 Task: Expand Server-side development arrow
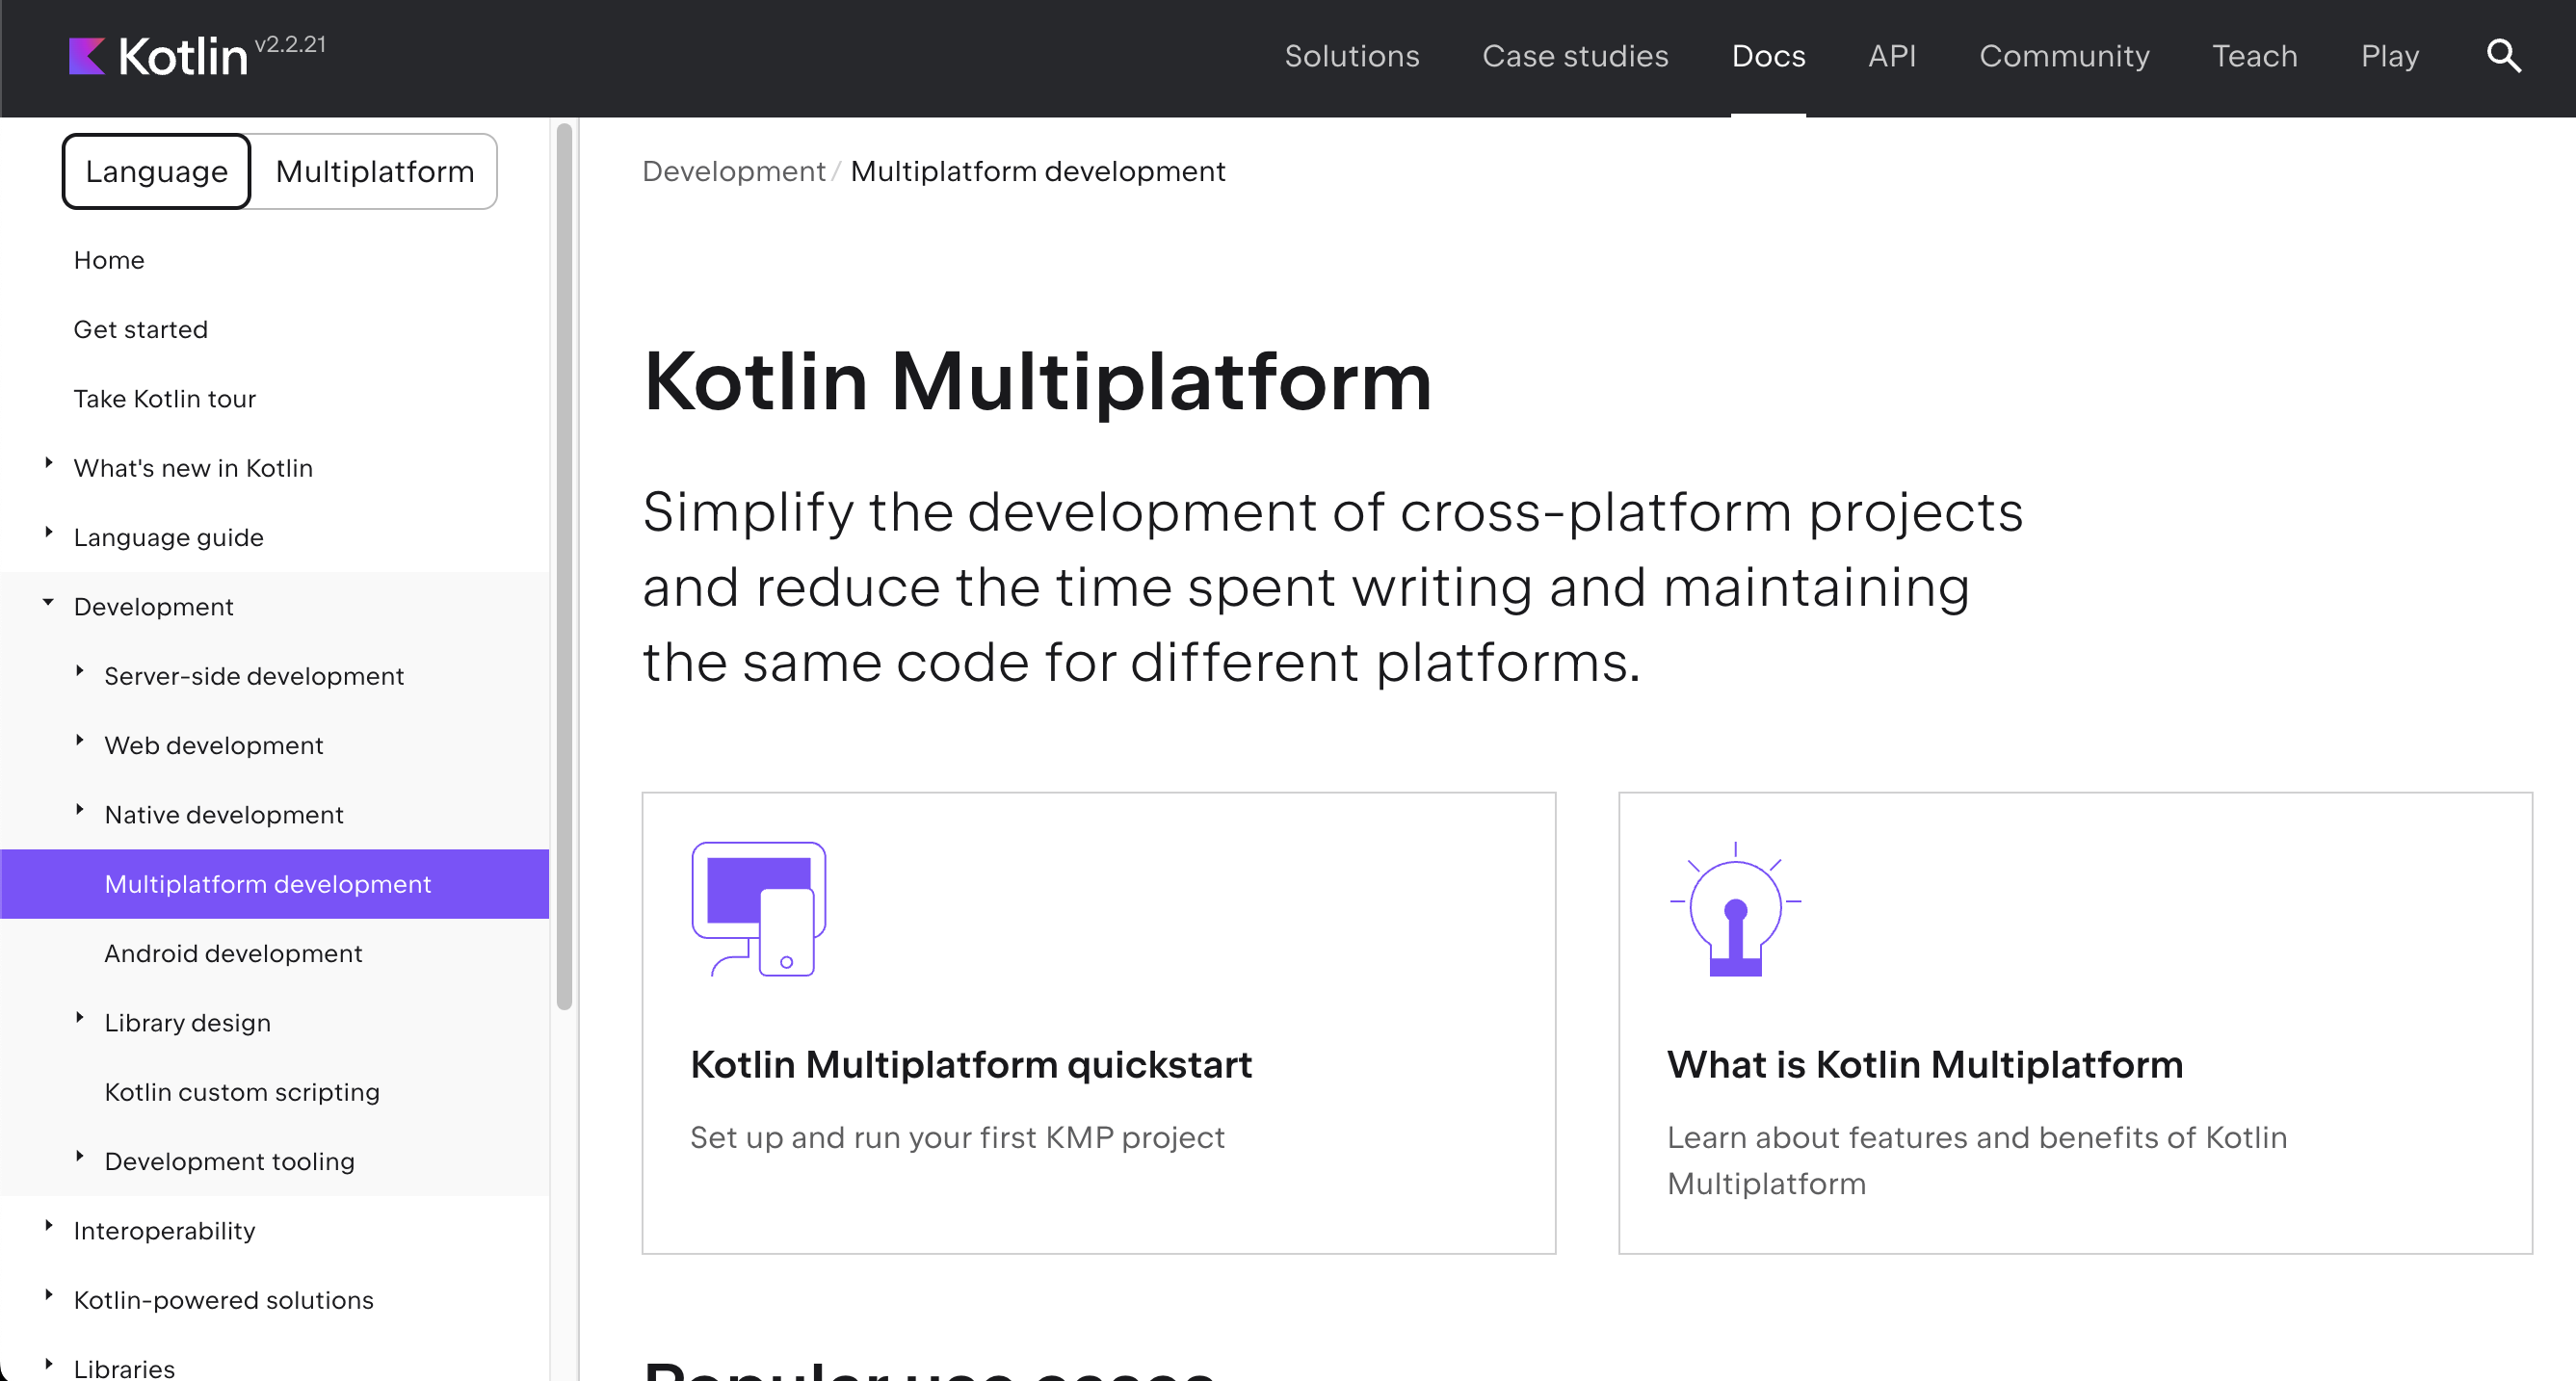(79, 671)
